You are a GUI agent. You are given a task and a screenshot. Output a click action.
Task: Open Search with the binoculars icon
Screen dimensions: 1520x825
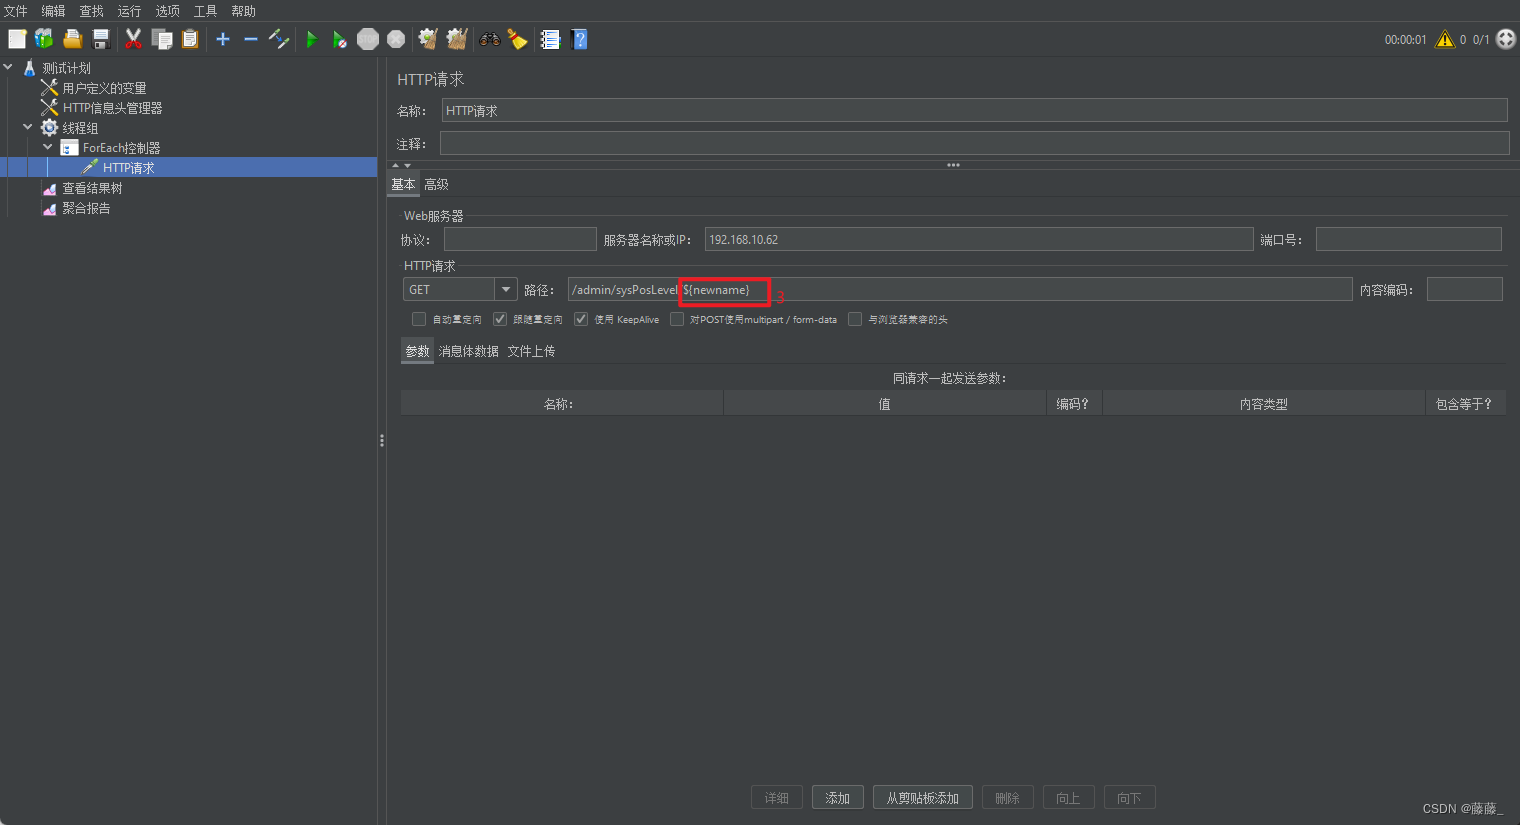coord(489,39)
